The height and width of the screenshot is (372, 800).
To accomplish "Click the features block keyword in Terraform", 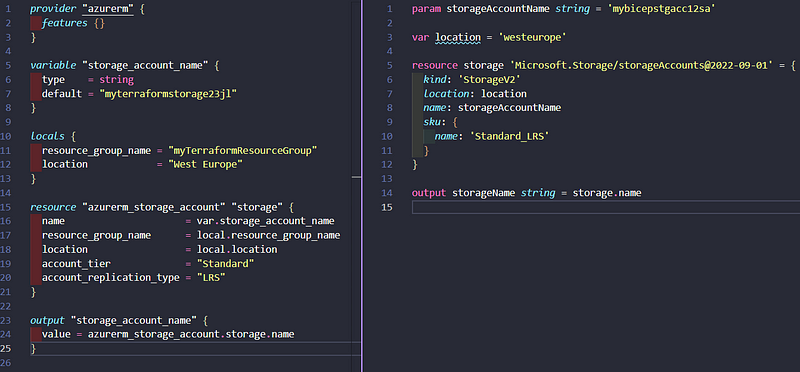I will click(64, 23).
